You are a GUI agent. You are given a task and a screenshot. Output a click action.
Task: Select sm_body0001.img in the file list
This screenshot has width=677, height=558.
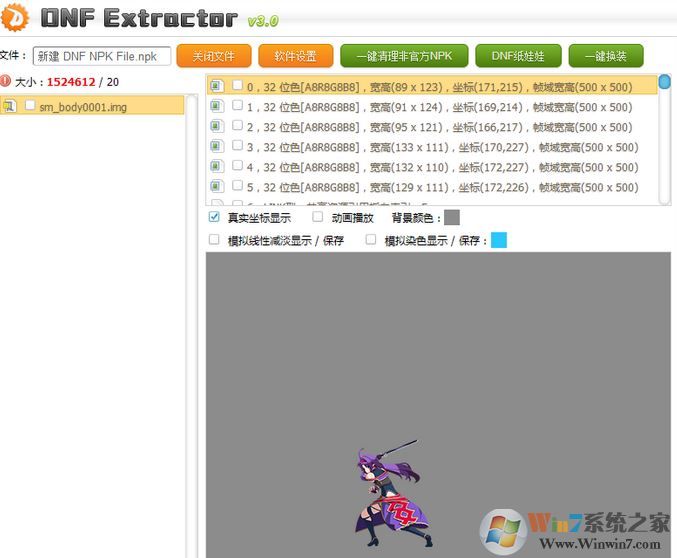click(x=92, y=105)
